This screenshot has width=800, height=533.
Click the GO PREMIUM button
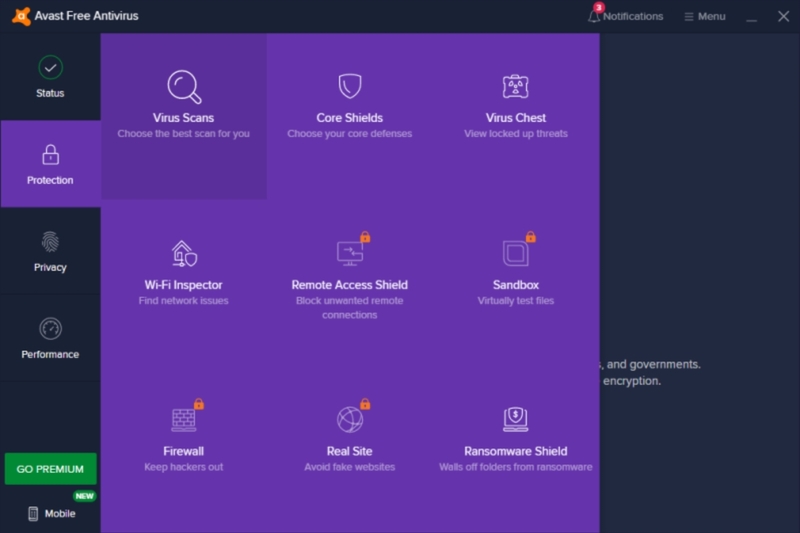[51, 469]
